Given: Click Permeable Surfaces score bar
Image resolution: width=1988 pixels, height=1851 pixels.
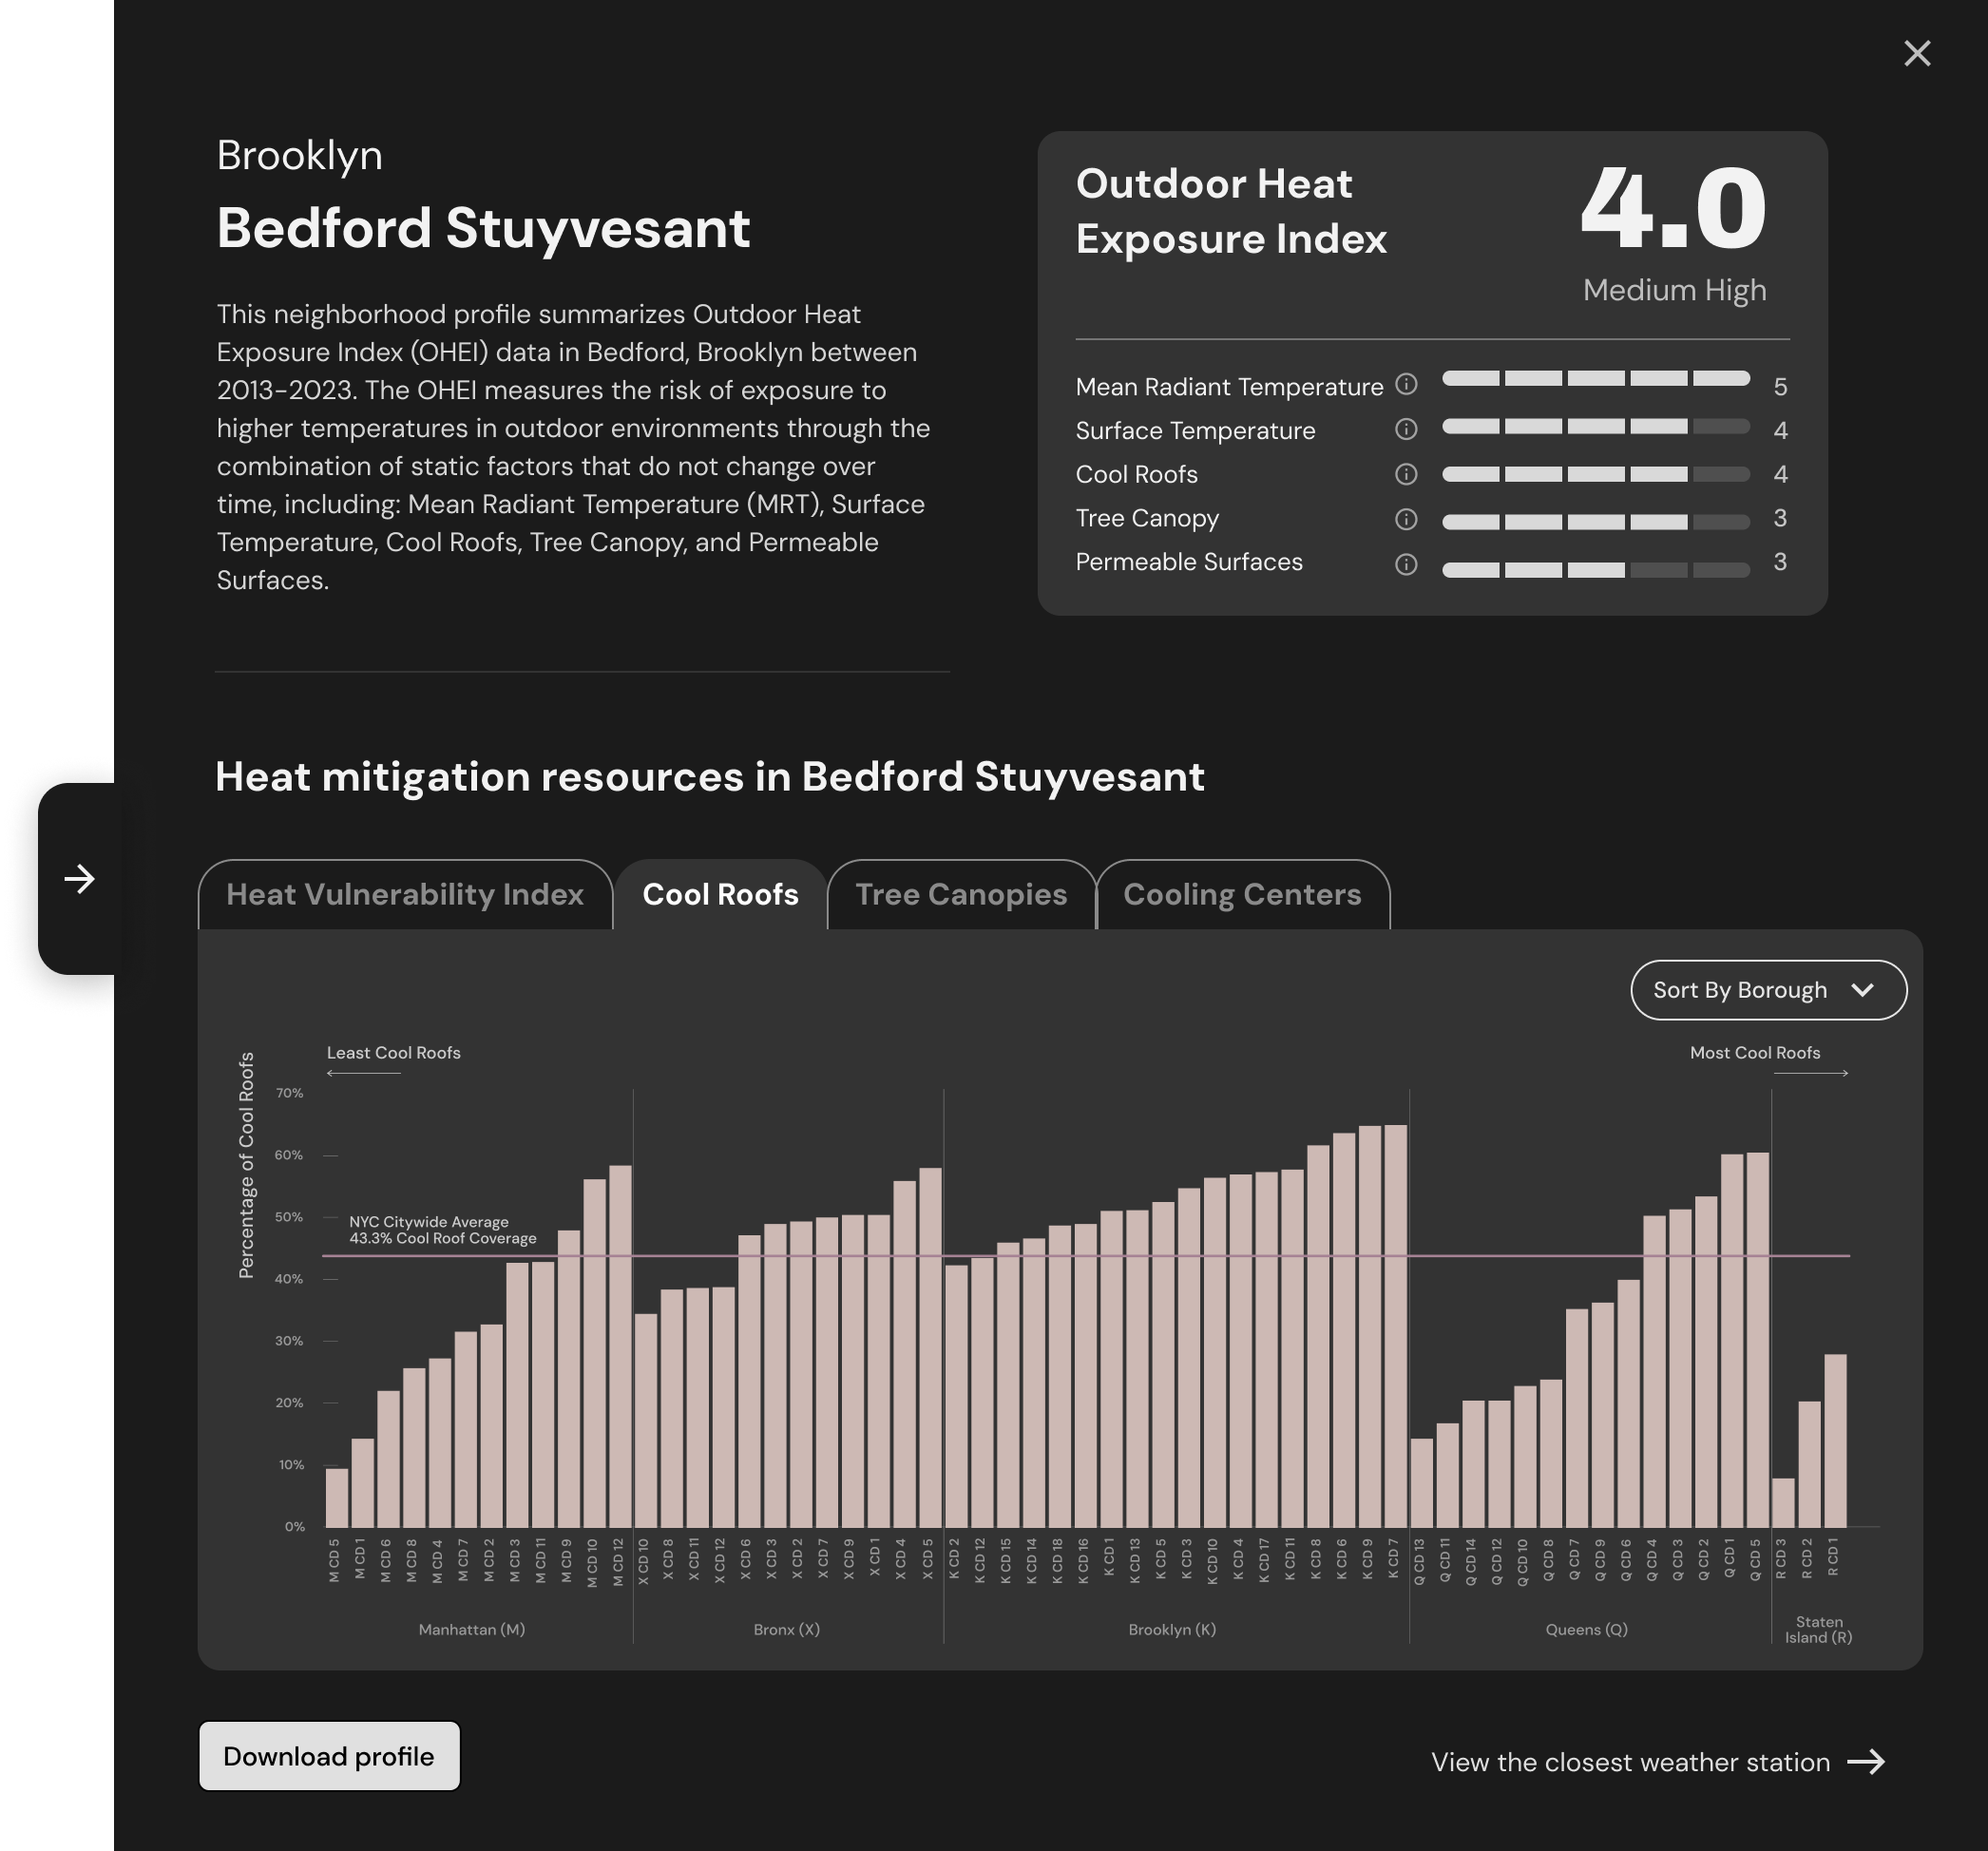Looking at the screenshot, I should pyautogui.click(x=1596, y=570).
